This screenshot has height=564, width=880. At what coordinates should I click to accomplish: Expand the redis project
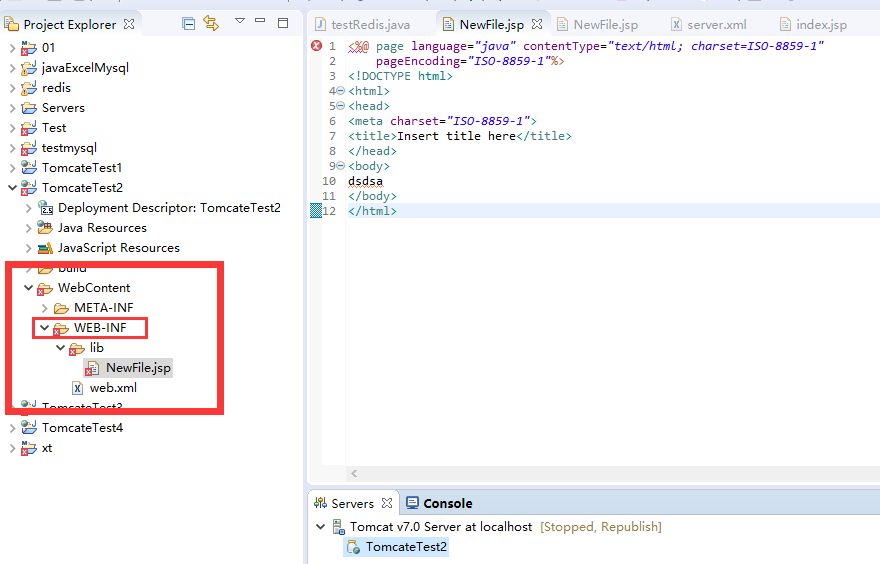tap(12, 88)
